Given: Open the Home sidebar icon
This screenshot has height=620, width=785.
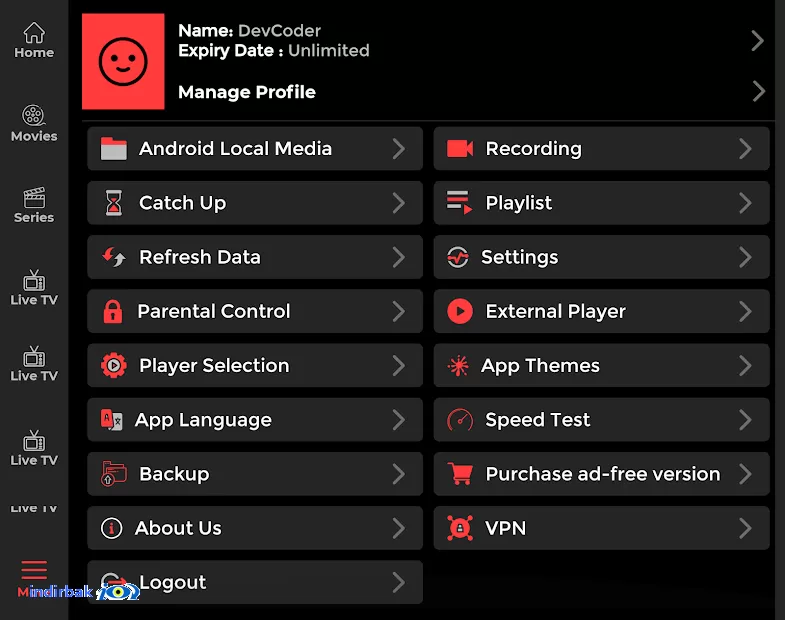Looking at the screenshot, I should pos(34,33).
